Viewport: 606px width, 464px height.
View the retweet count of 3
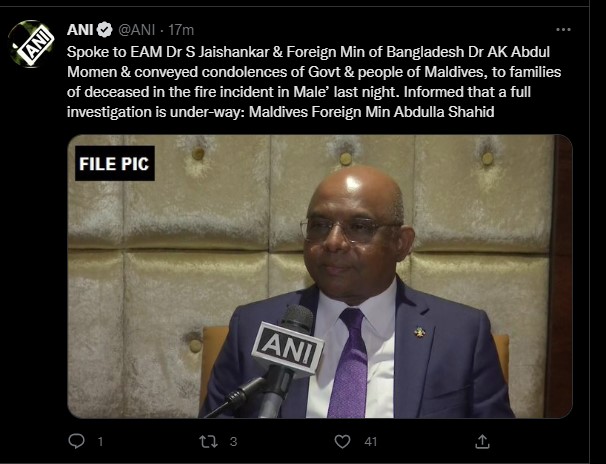pyautogui.click(x=233, y=442)
